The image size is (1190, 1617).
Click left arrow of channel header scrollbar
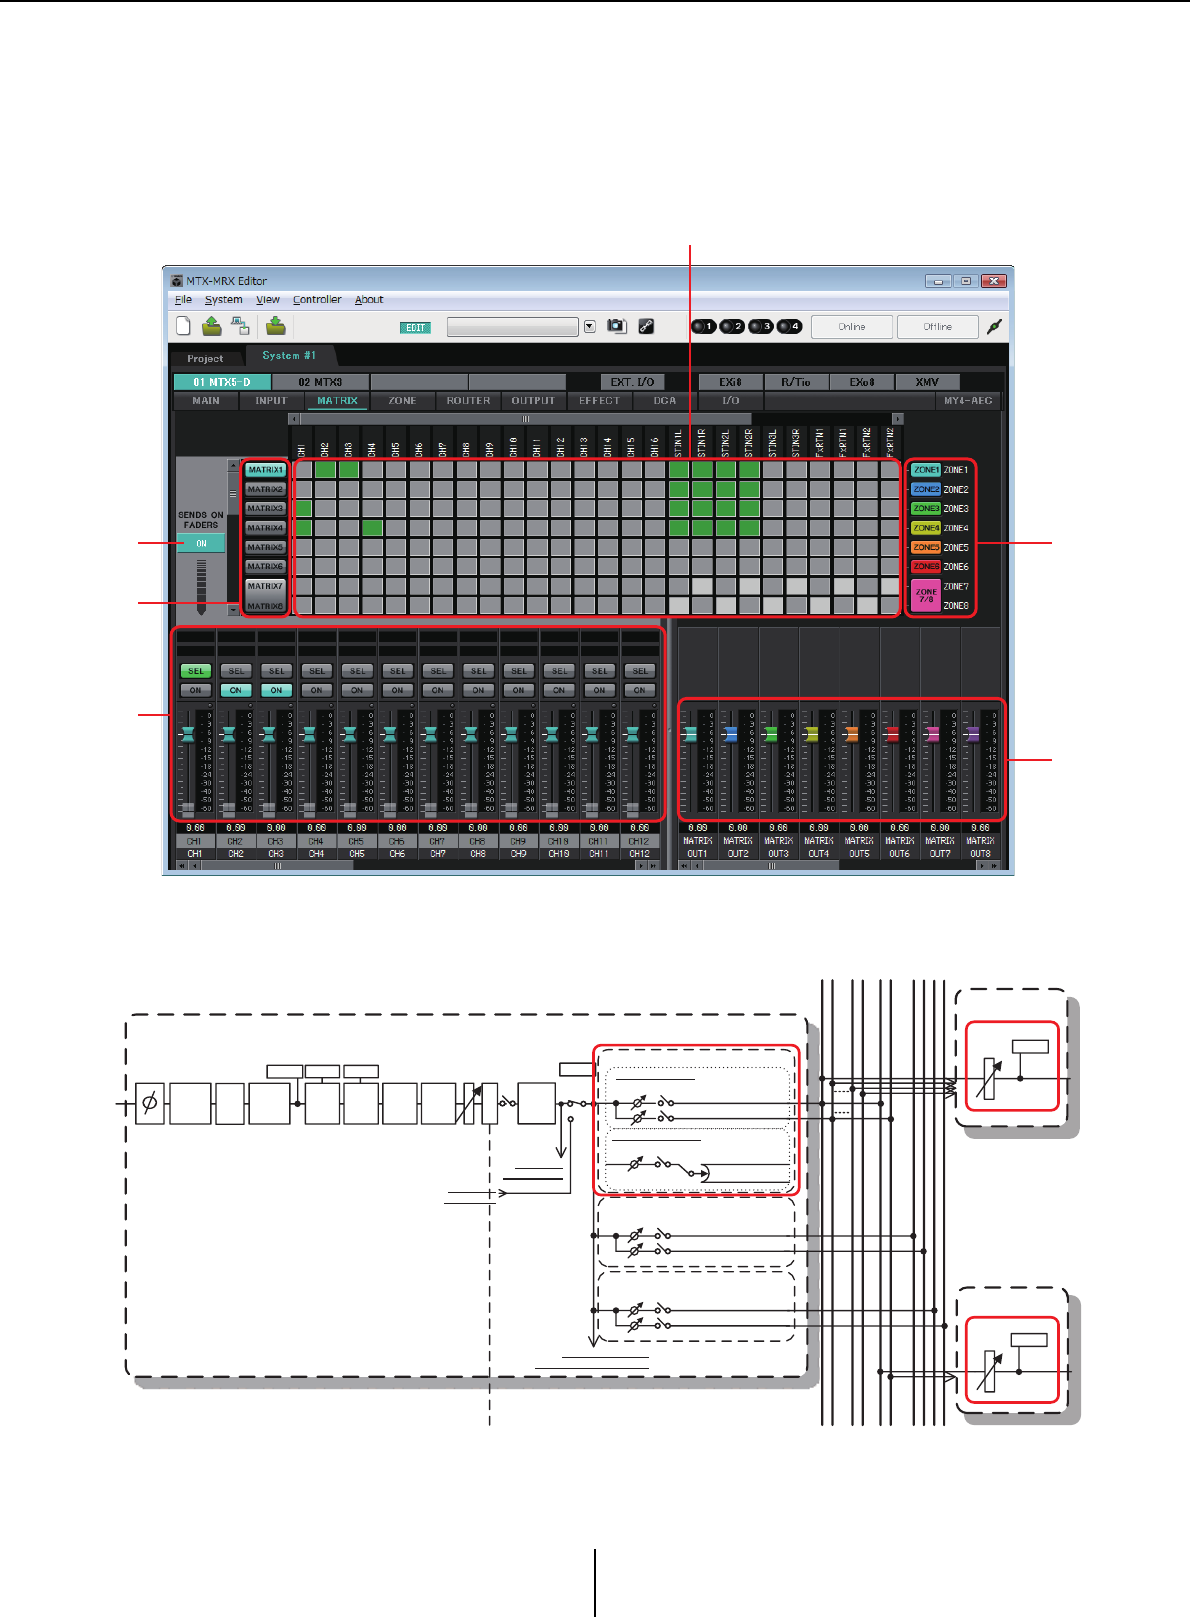click(293, 419)
